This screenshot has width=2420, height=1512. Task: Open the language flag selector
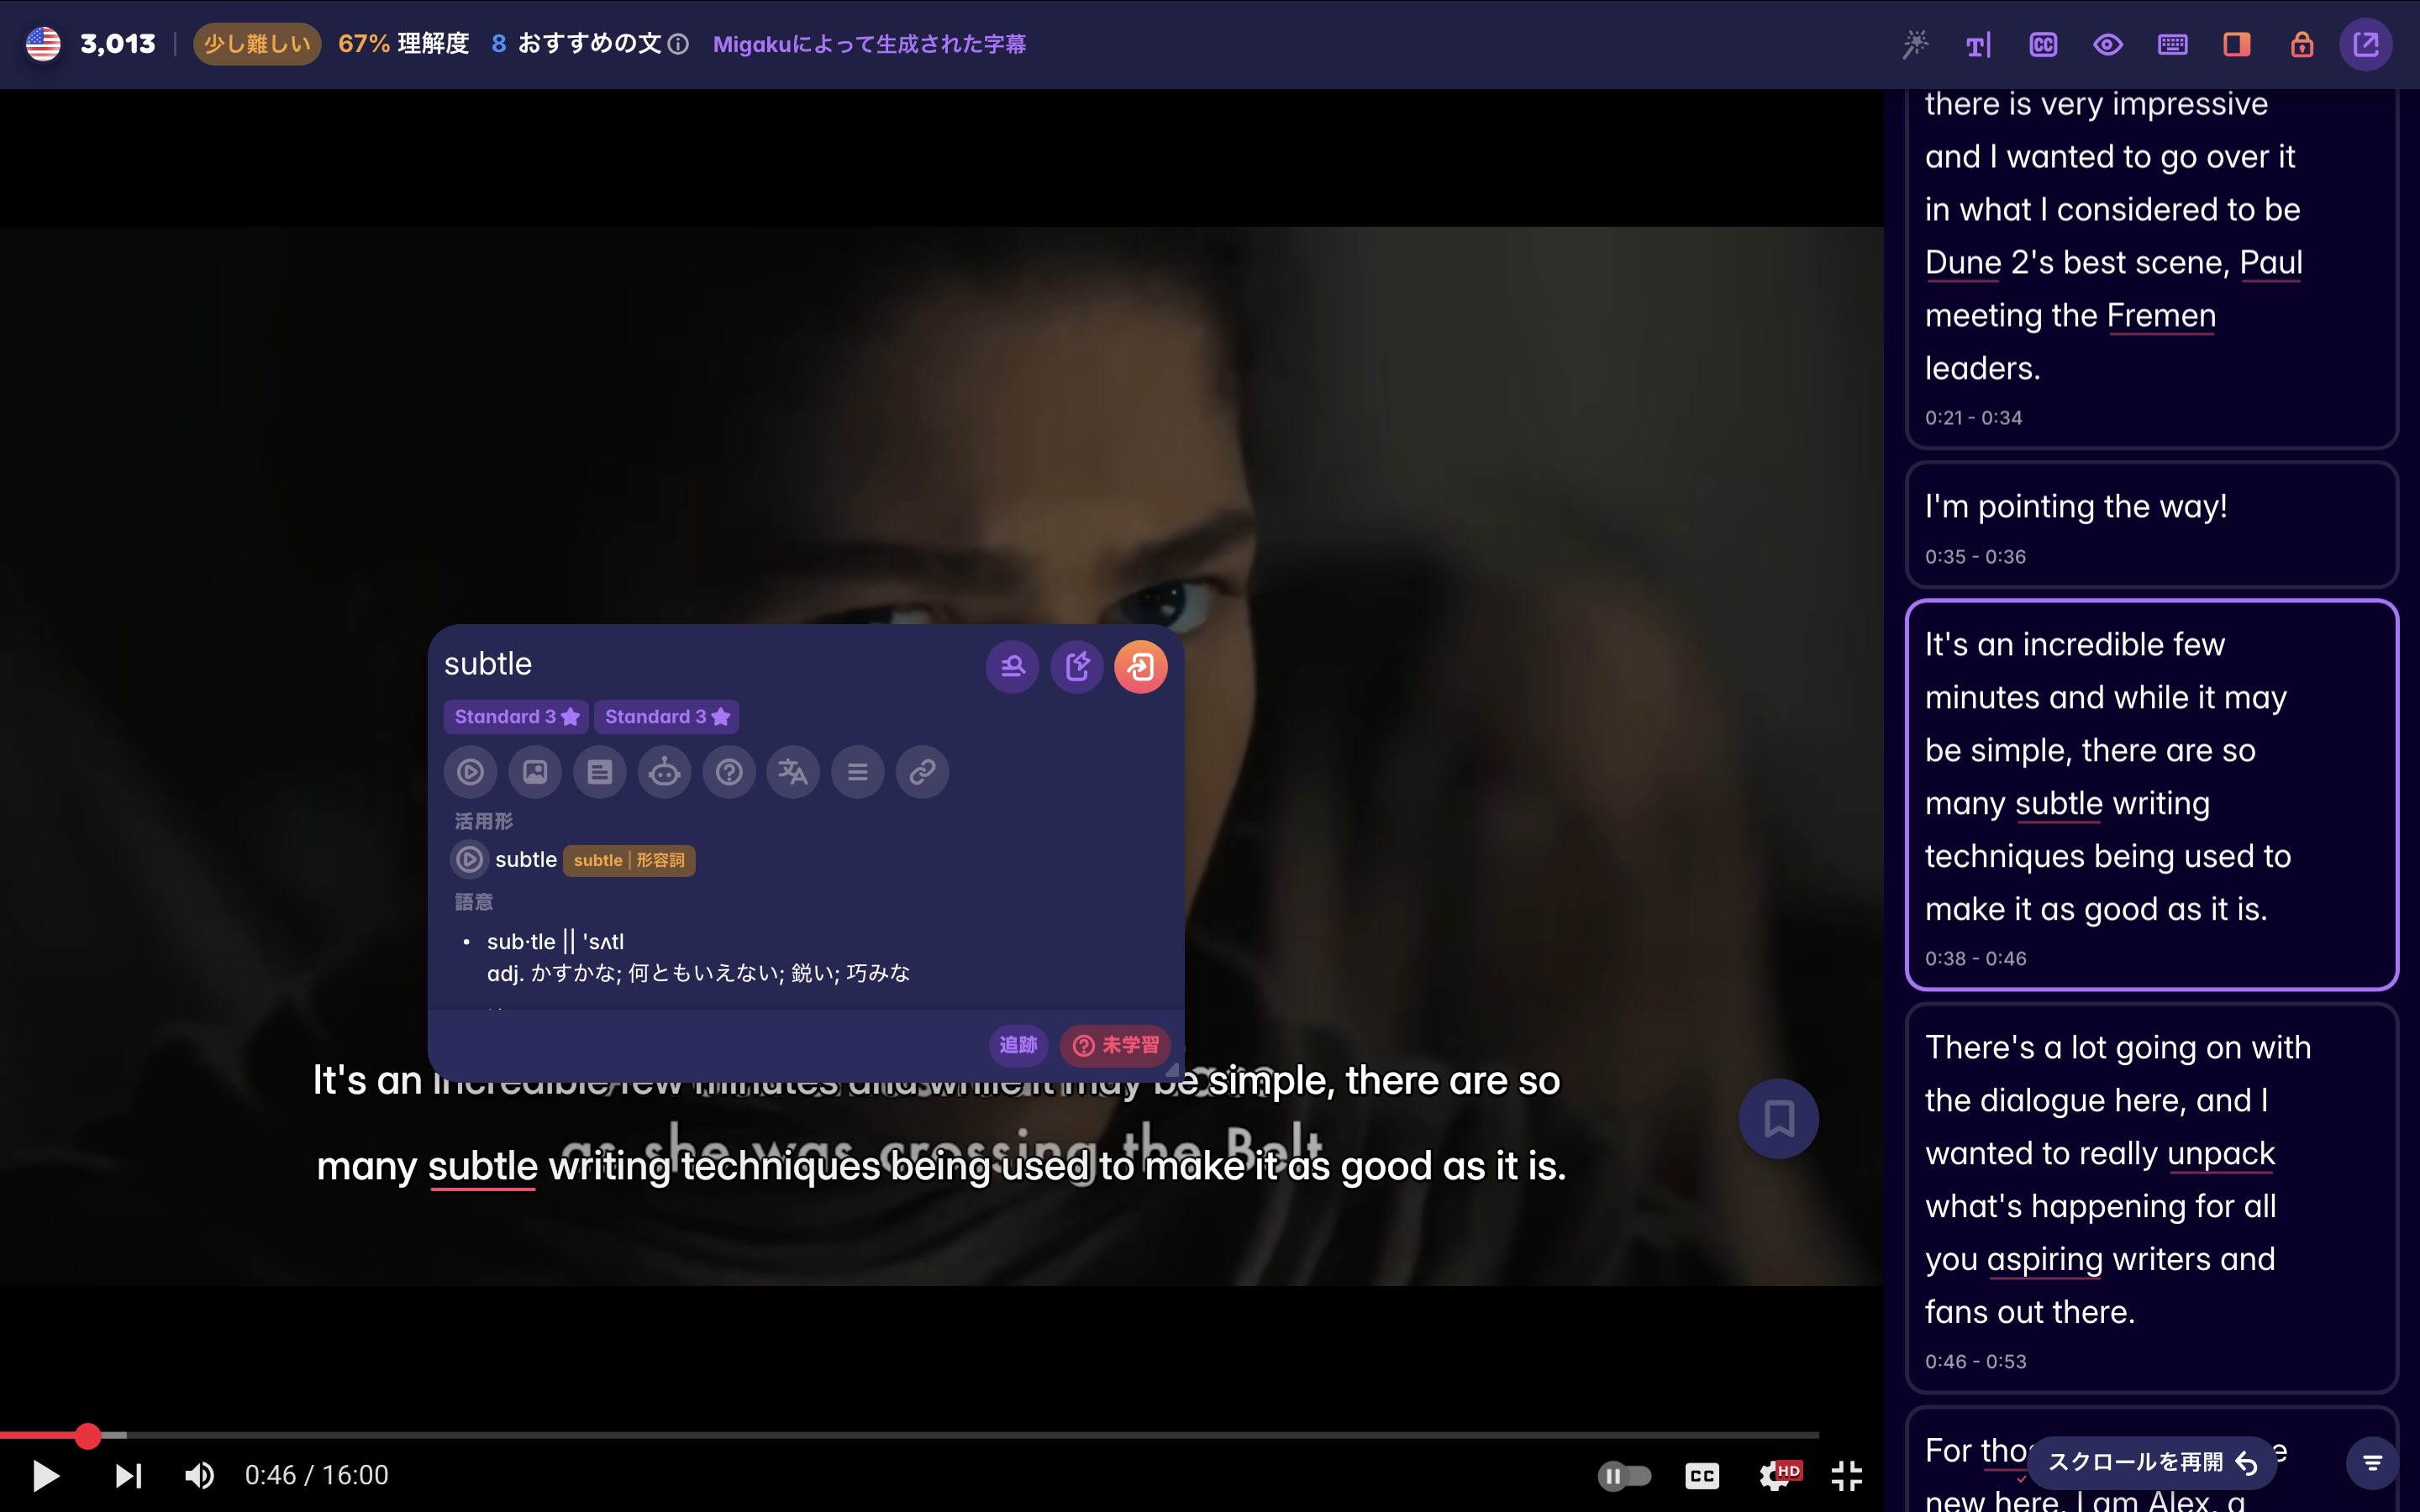click(43, 44)
